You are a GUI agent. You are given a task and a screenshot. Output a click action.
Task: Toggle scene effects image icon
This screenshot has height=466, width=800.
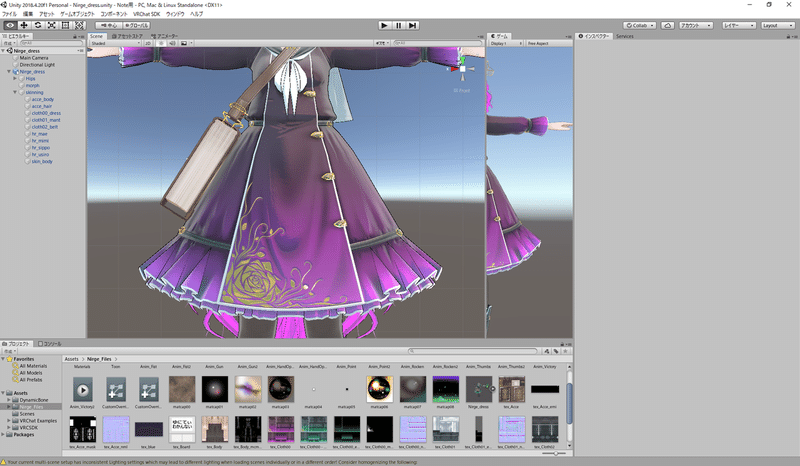tap(184, 43)
